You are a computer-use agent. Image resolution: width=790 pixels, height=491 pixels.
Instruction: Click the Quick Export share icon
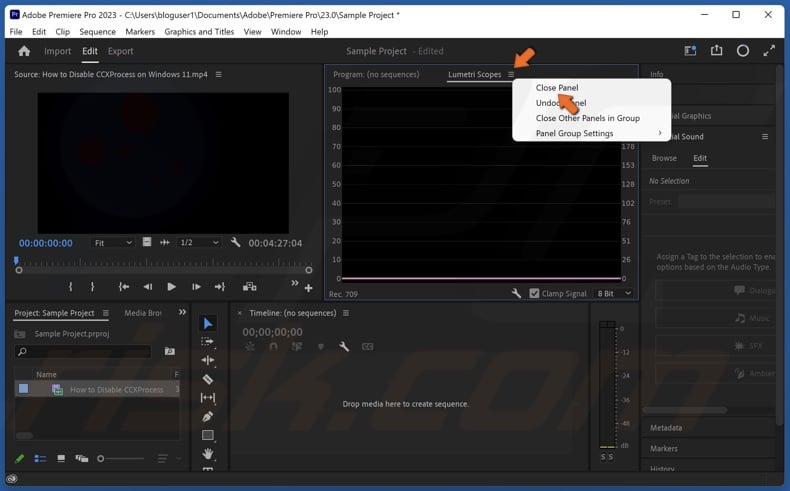[x=716, y=50]
